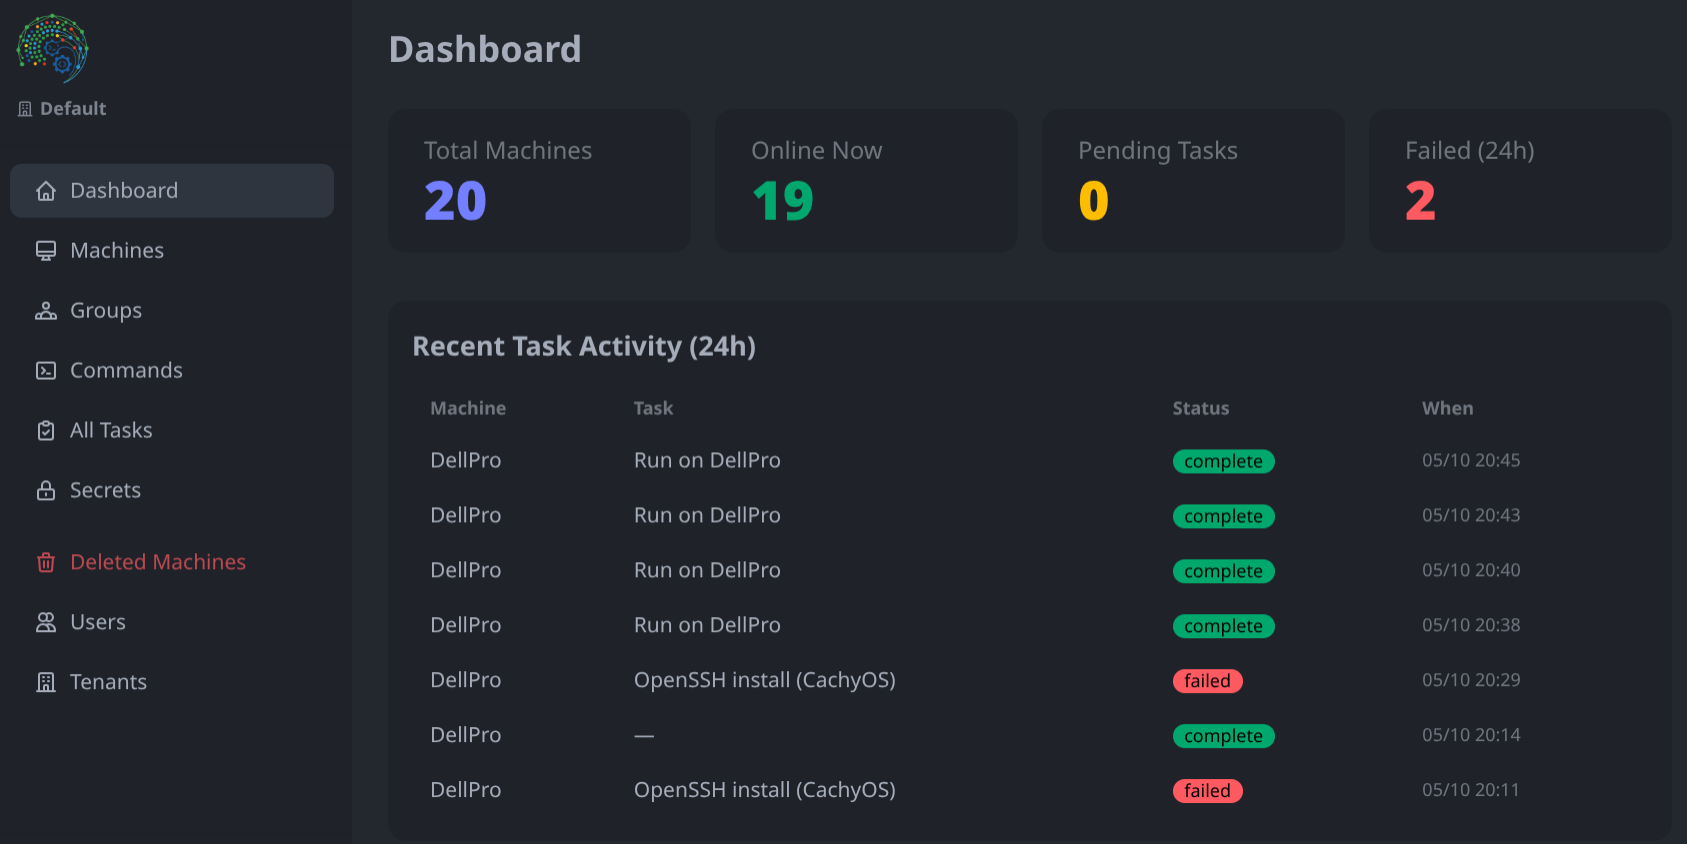This screenshot has height=844, width=1687.
Task: Click failed badge in 20:11 row
Action: pyautogui.click(x=1207, y=791)
